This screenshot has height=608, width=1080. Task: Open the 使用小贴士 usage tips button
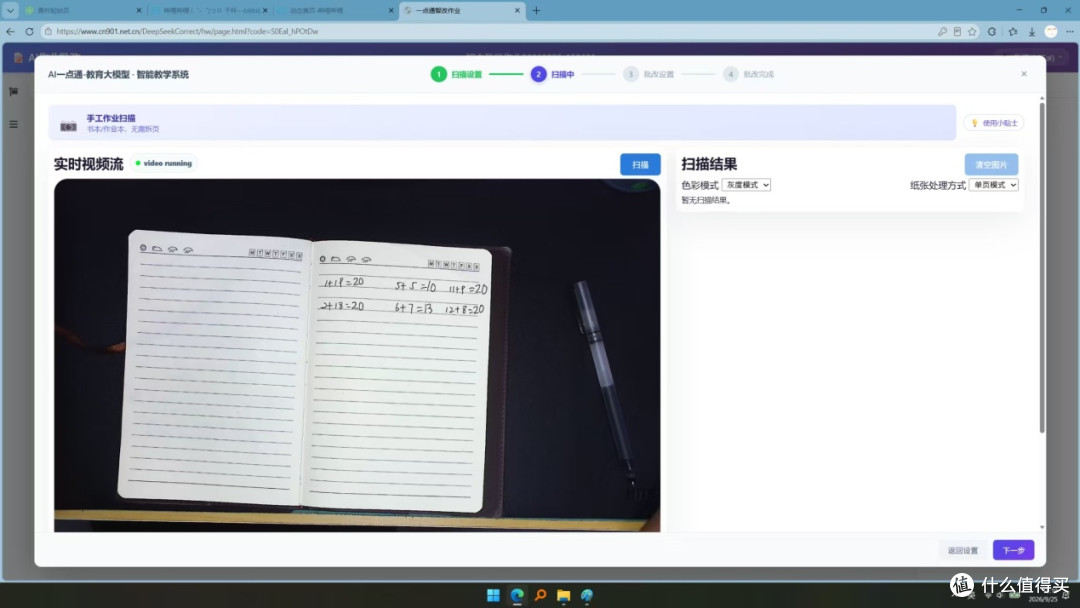(994, 123)
